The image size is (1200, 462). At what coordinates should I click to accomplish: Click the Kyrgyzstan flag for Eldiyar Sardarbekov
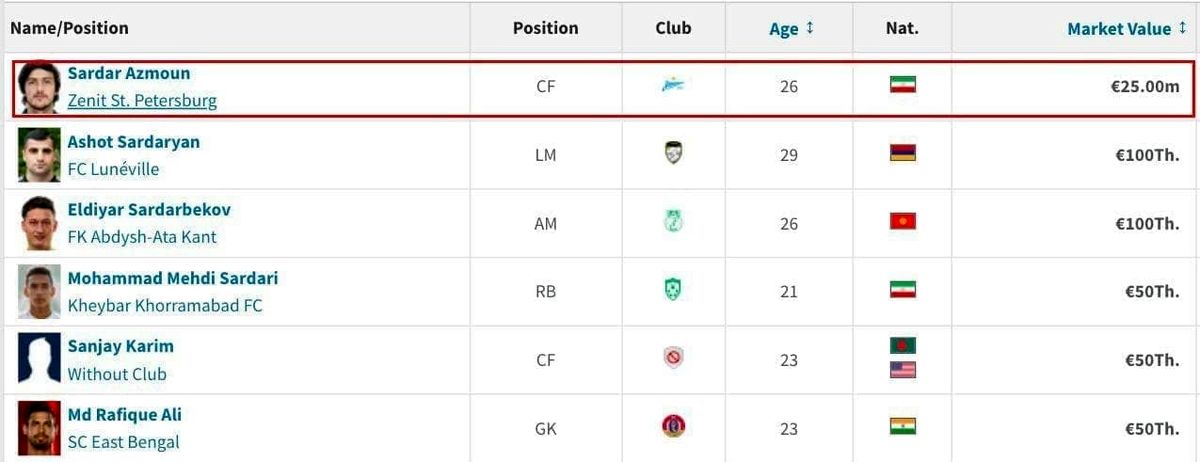click(903, 221)
